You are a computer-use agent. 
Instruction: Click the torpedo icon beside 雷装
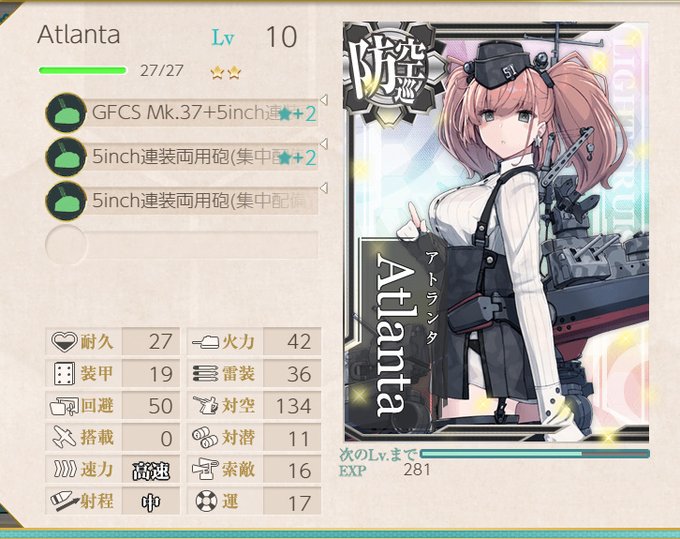point(205,374)
